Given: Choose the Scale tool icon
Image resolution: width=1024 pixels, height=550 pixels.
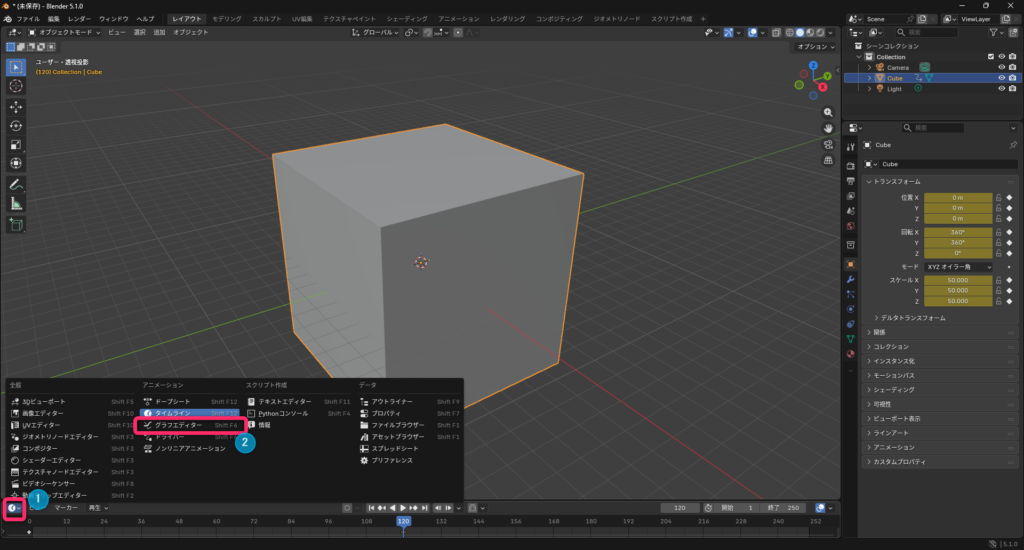Looking at the screenshot, I should pos(16,144).
